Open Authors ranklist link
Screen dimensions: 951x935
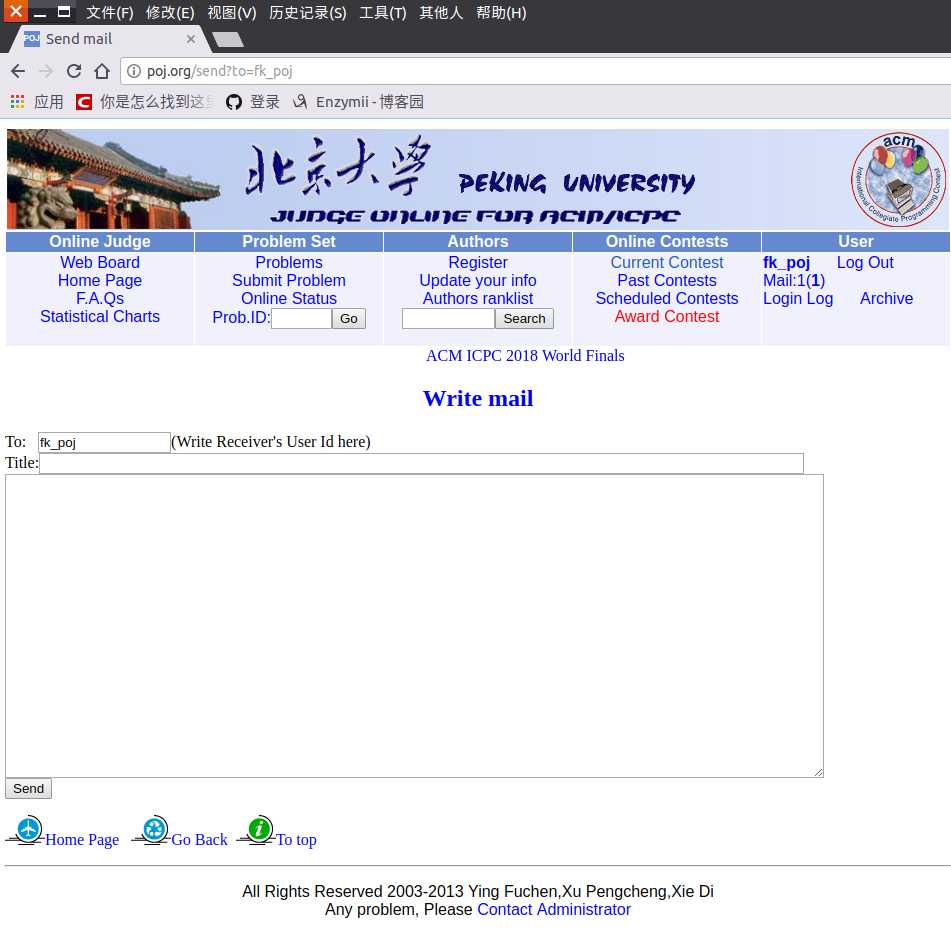point(478,298)
